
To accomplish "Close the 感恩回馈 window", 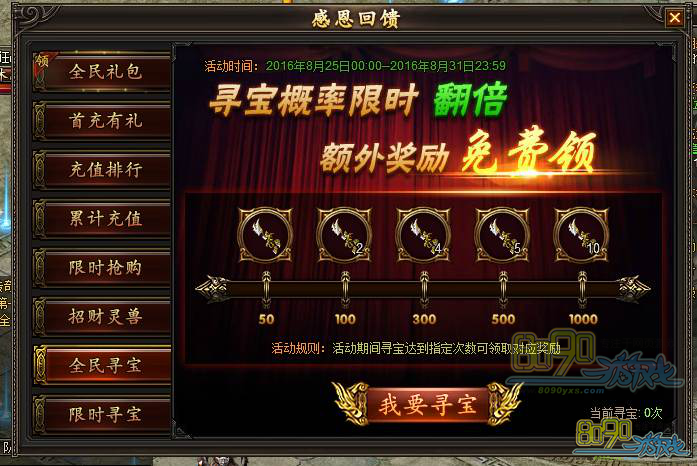I will (675, 18).
